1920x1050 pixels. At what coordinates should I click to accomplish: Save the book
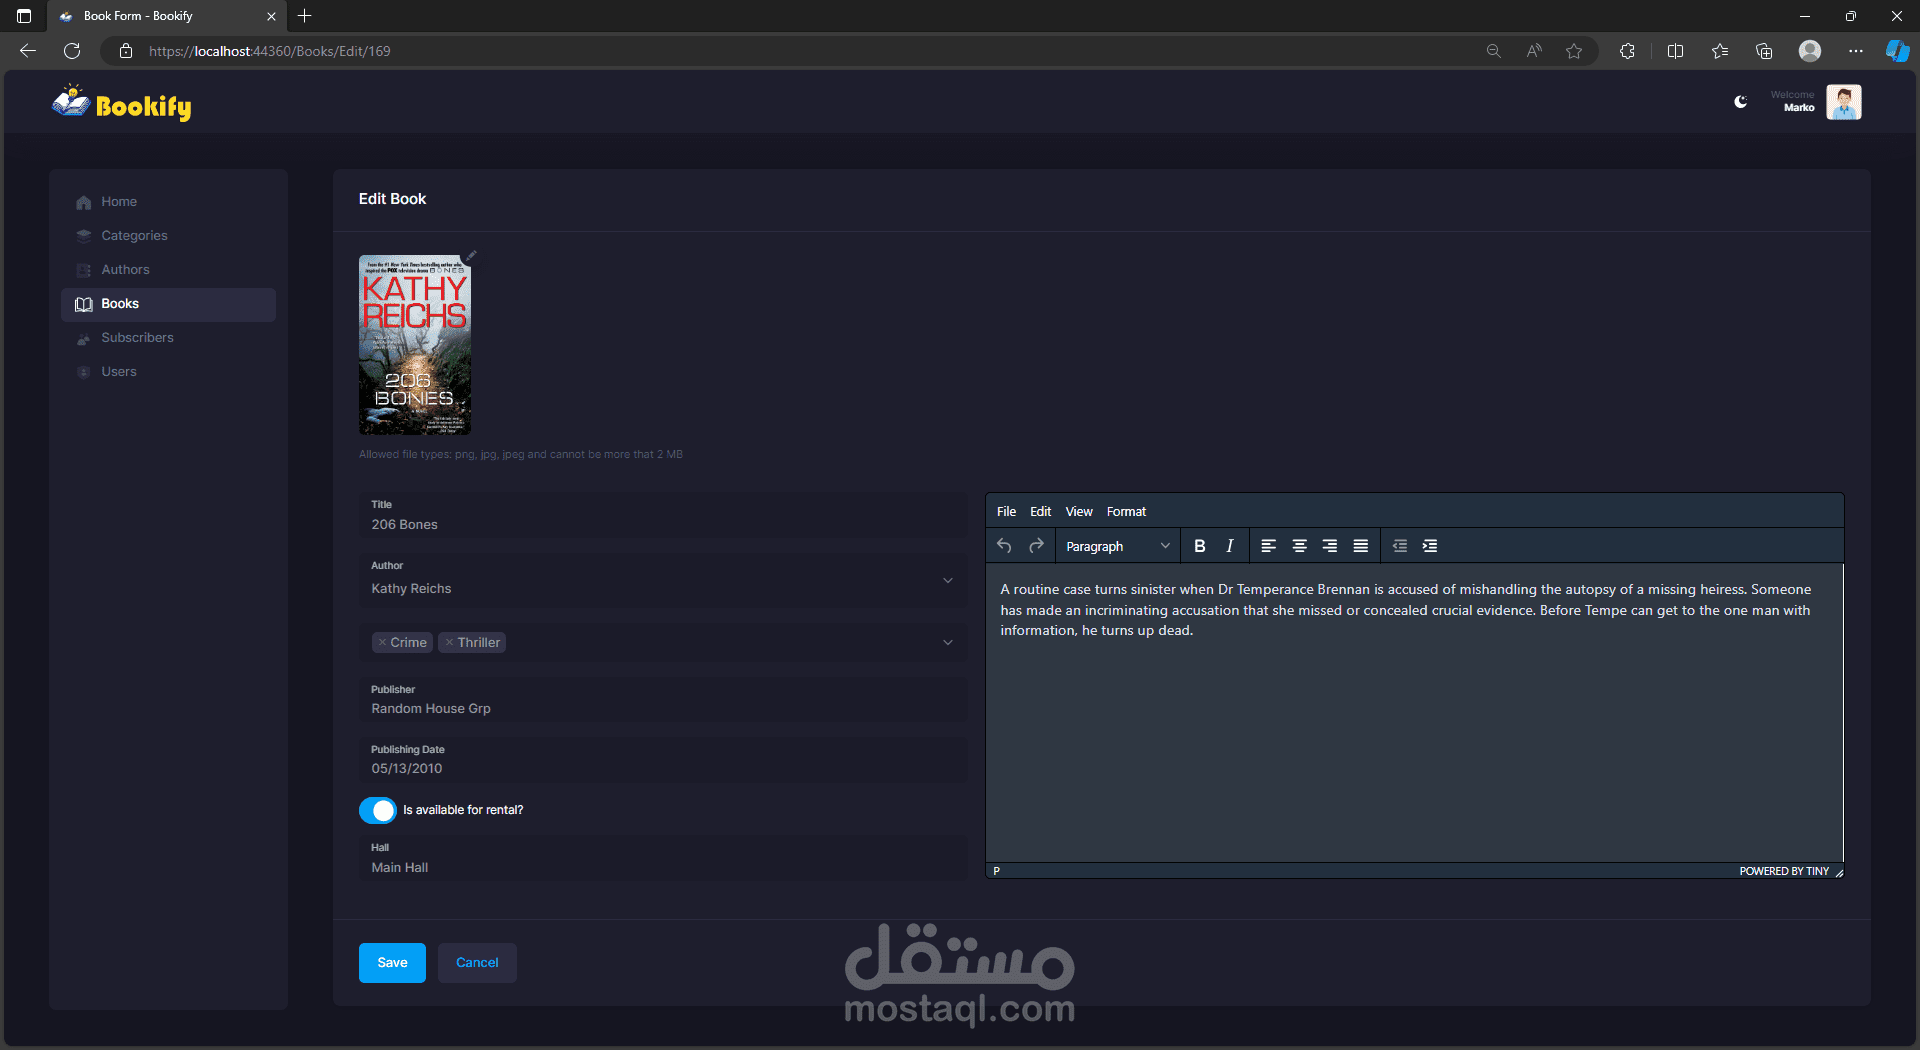(392, 963)
